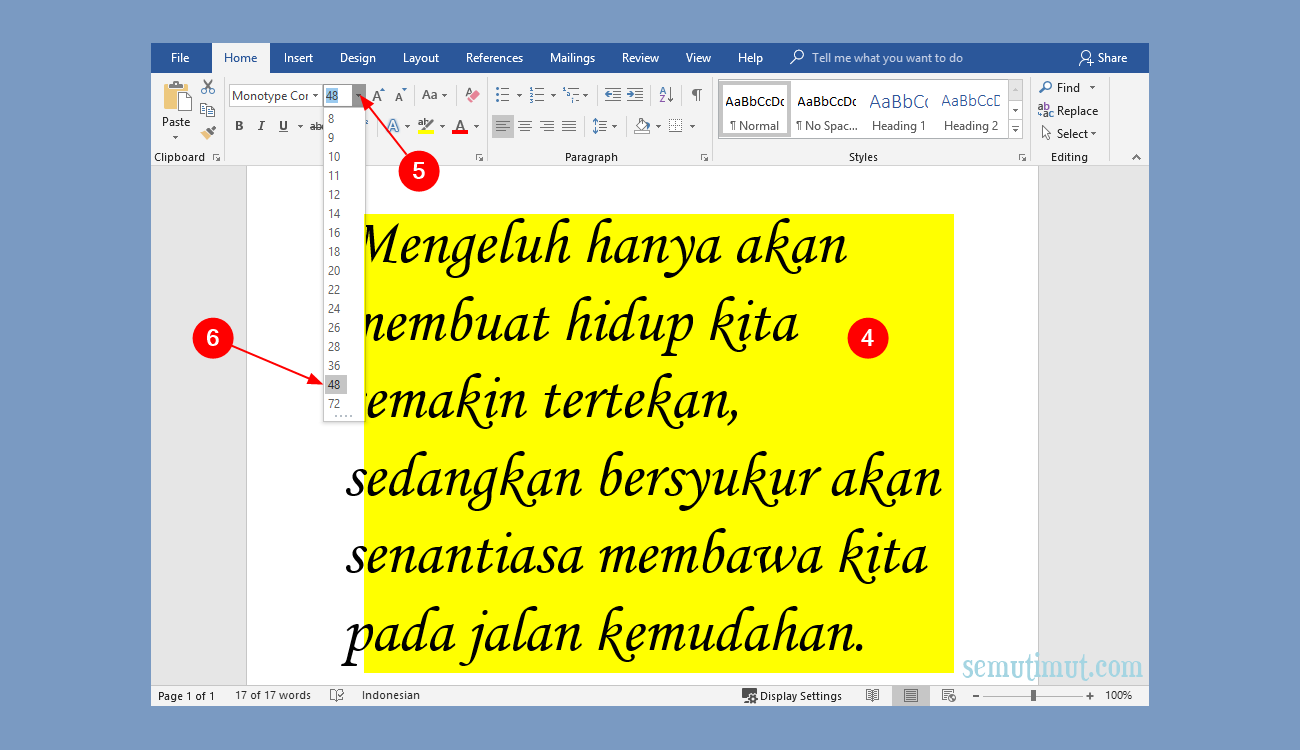Open the File tab
Screen dimensions: 1300x750
pyautogui.click(x=180, y=58)
